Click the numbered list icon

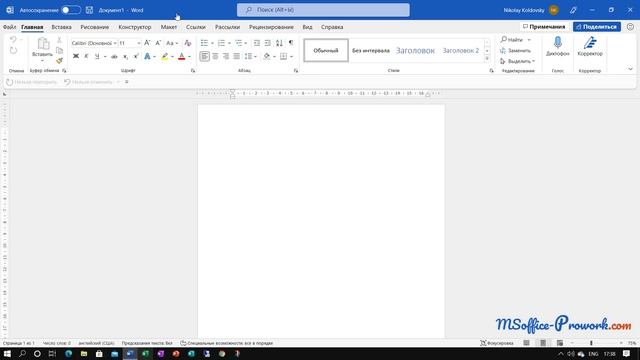[221, 43]
